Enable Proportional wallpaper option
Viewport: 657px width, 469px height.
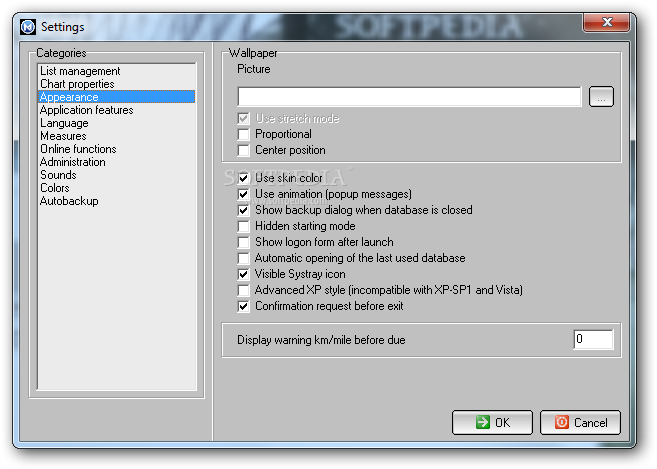[x=243, y=134]
